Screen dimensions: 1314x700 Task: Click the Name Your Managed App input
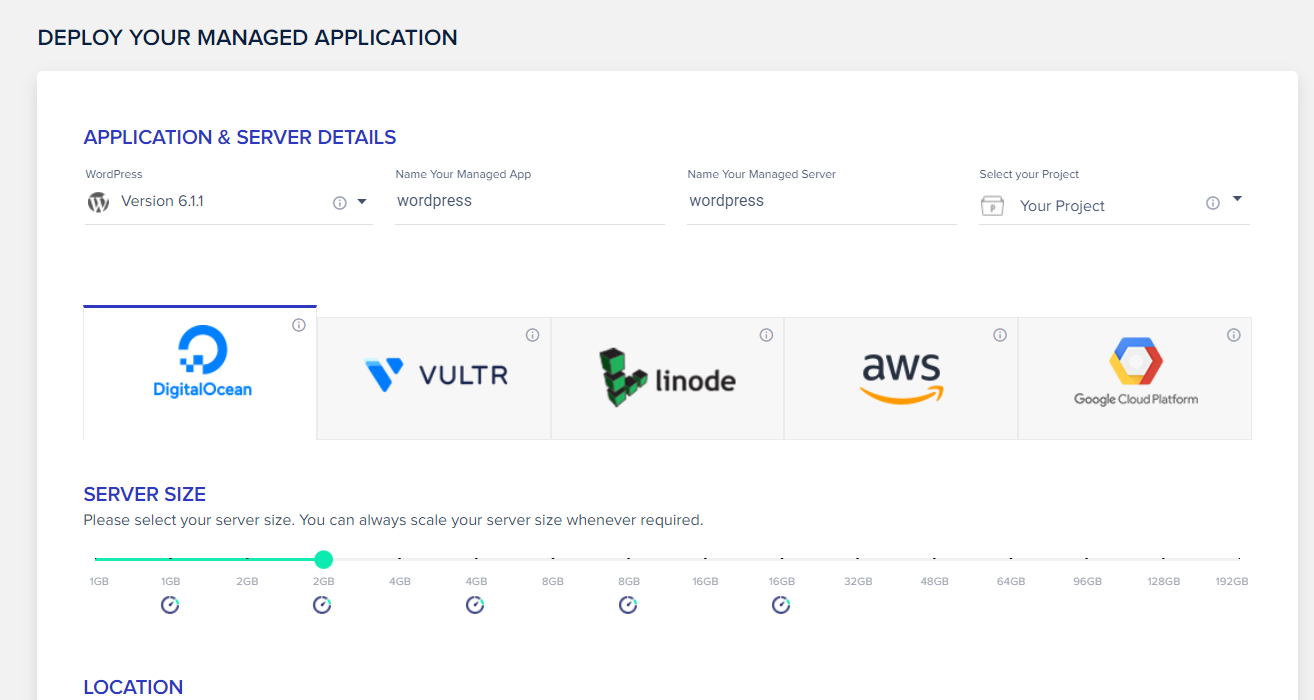tap(530, 201)
